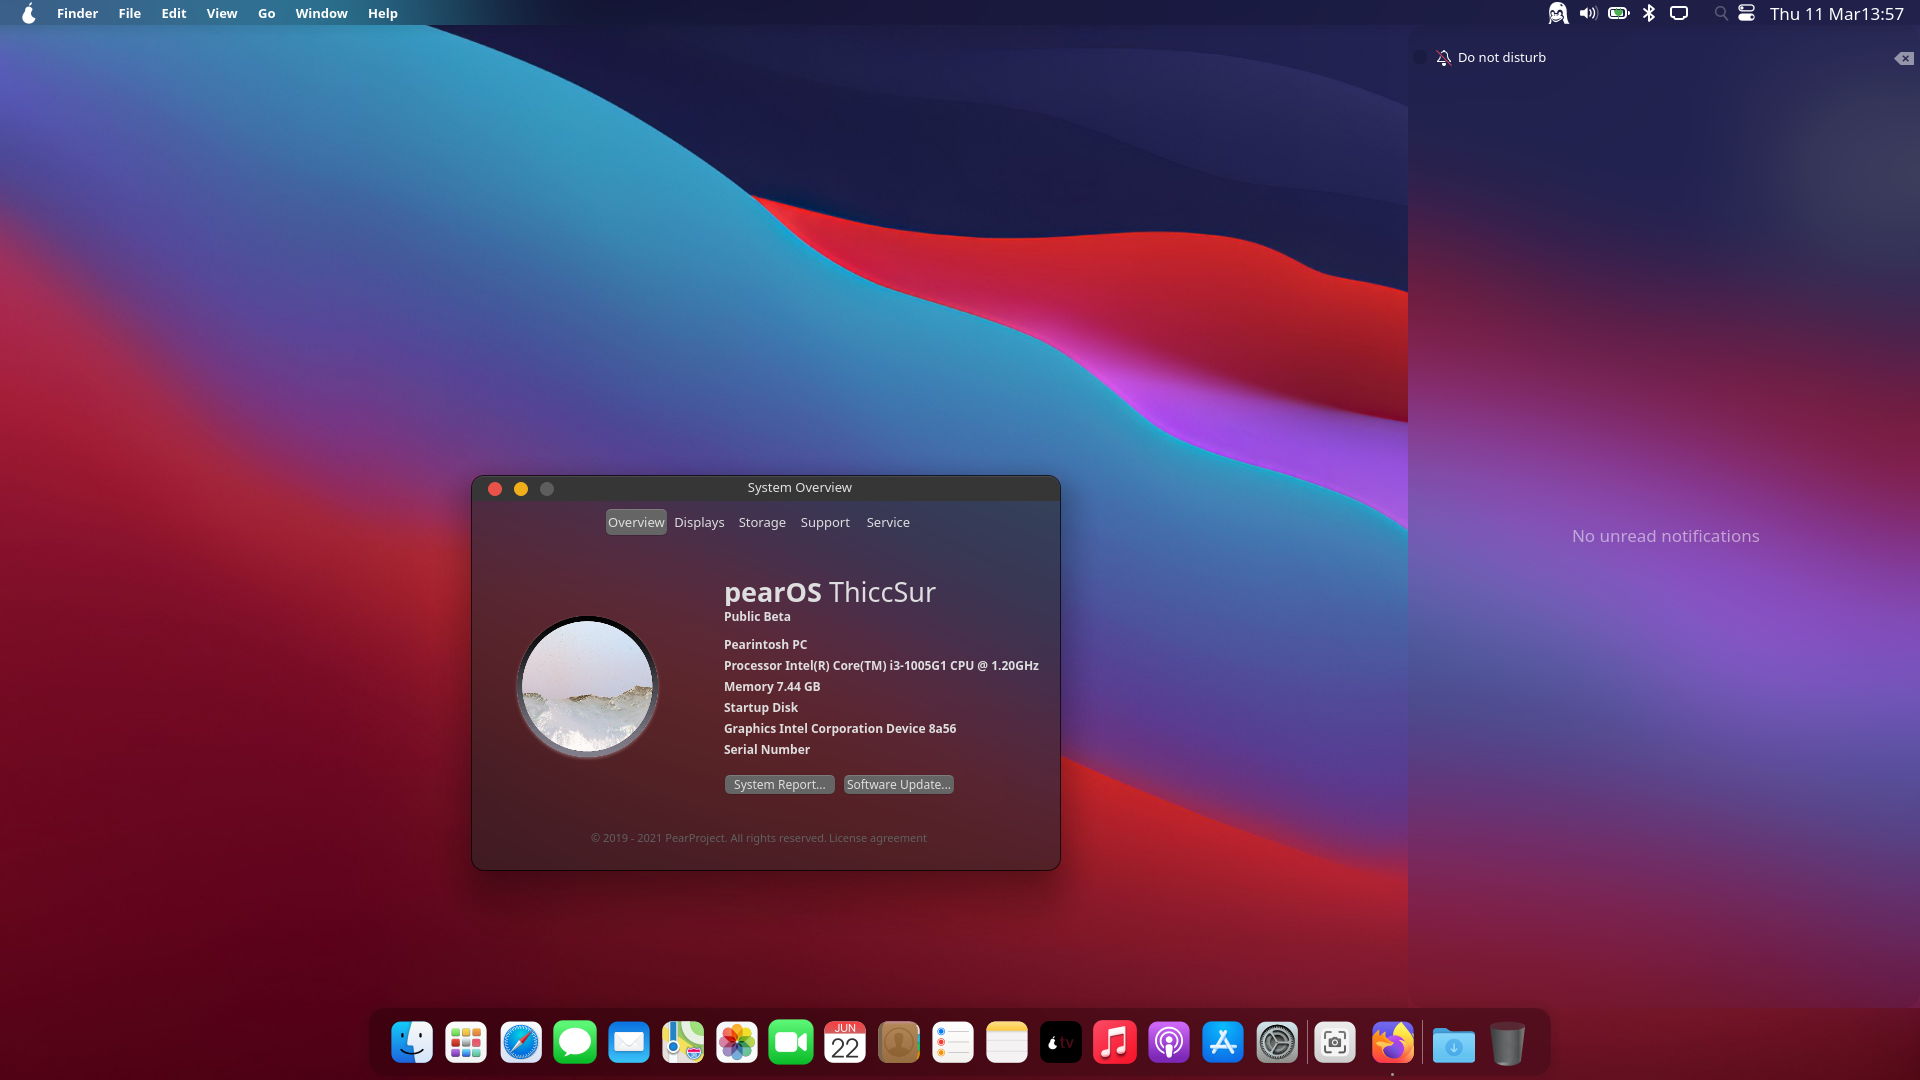Viewport: 1920px width, 1080px height.
Task: Minimize the System Overview window
Action: click(x=521, y=488)
